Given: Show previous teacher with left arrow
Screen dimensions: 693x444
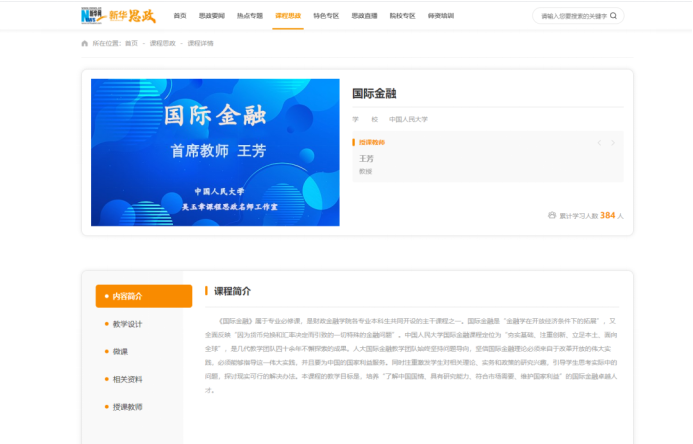Looking at the screenshot, I should tap(600, 143).
